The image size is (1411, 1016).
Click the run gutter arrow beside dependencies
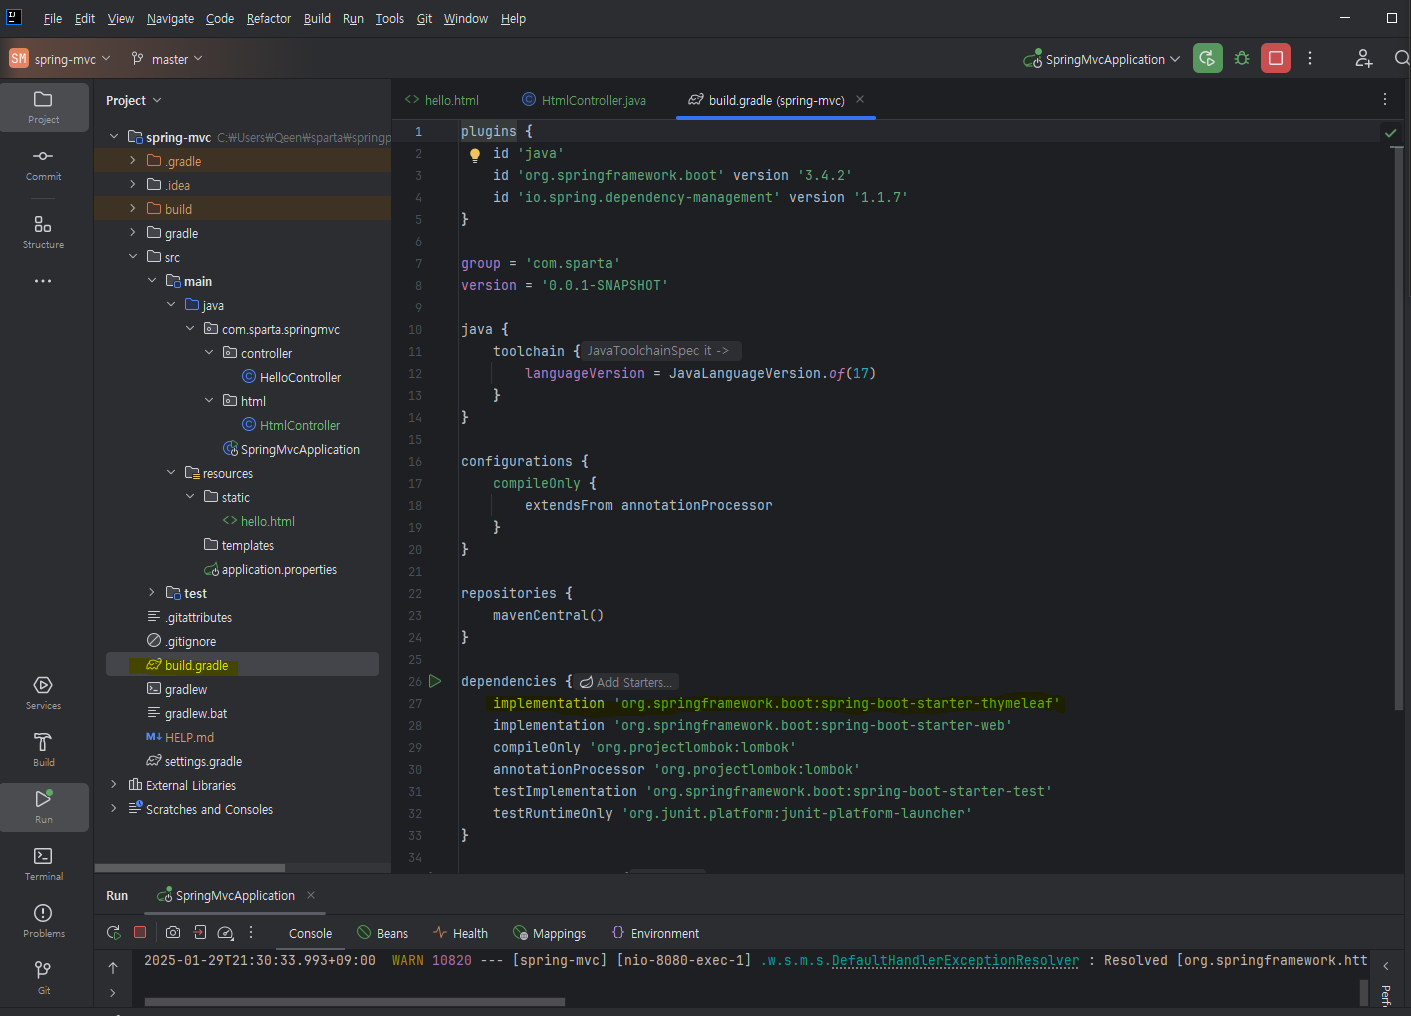(435, 681)
